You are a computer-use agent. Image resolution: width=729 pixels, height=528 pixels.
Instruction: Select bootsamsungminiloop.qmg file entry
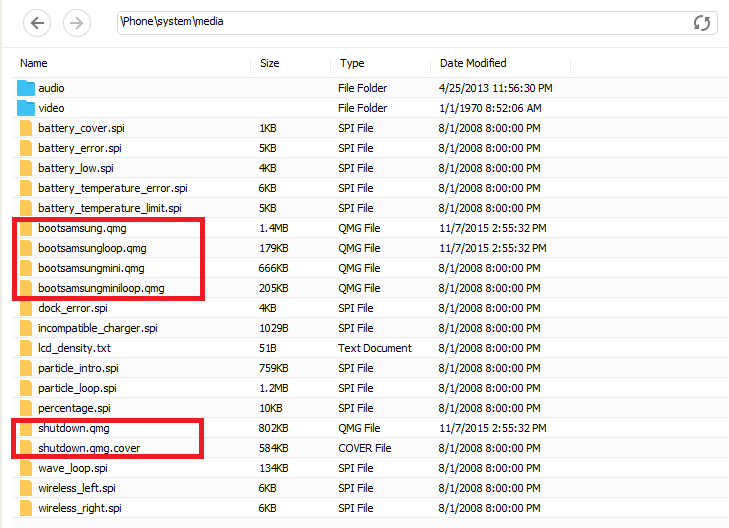101,288
